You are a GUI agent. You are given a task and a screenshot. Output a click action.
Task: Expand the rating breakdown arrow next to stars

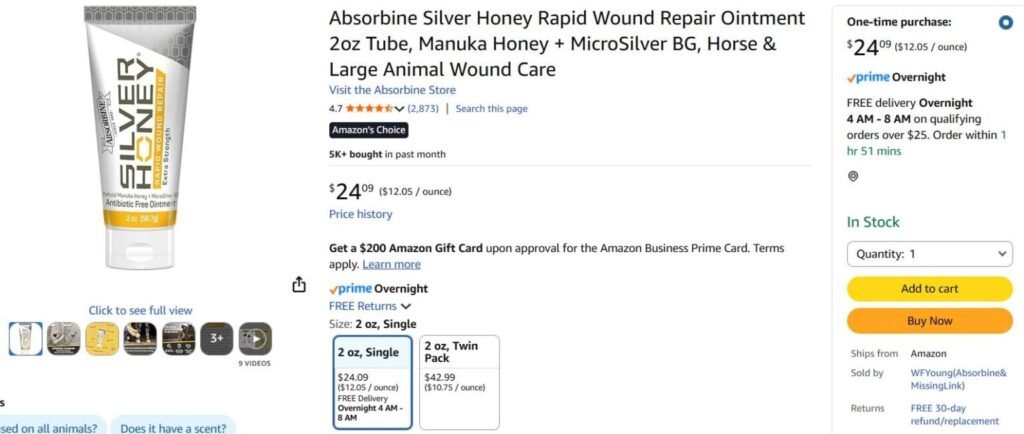coord(400,109)
